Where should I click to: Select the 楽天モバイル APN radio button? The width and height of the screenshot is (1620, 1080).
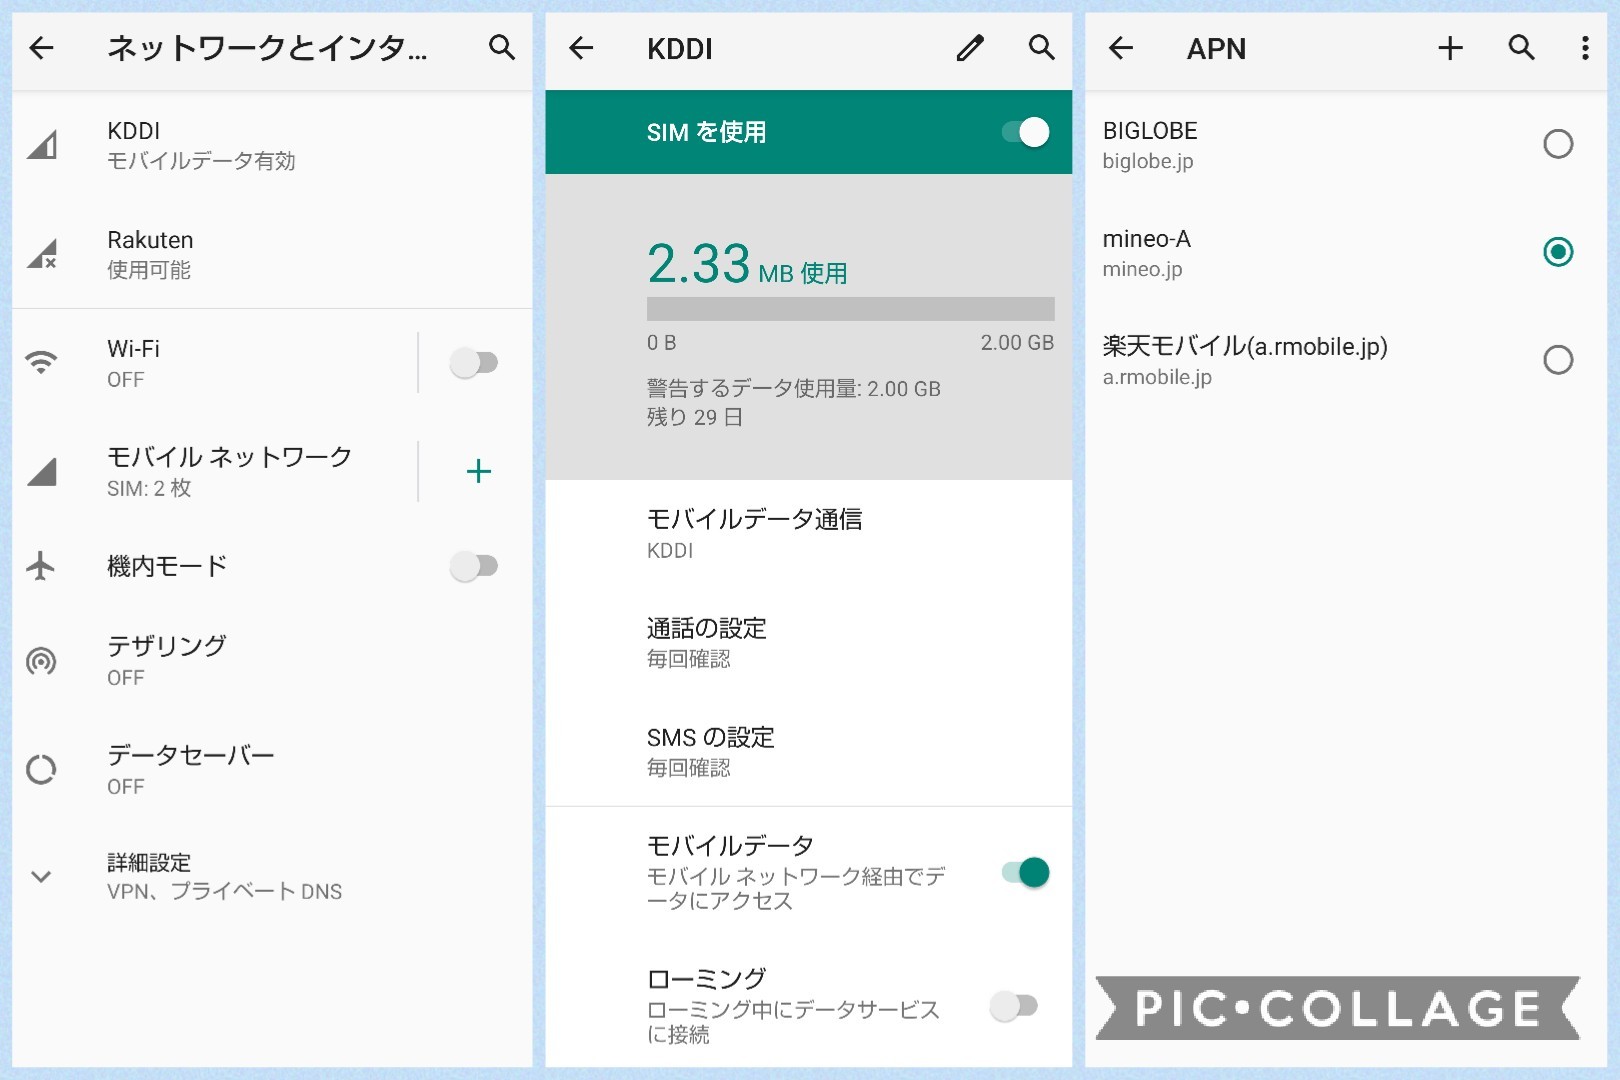1558,360
